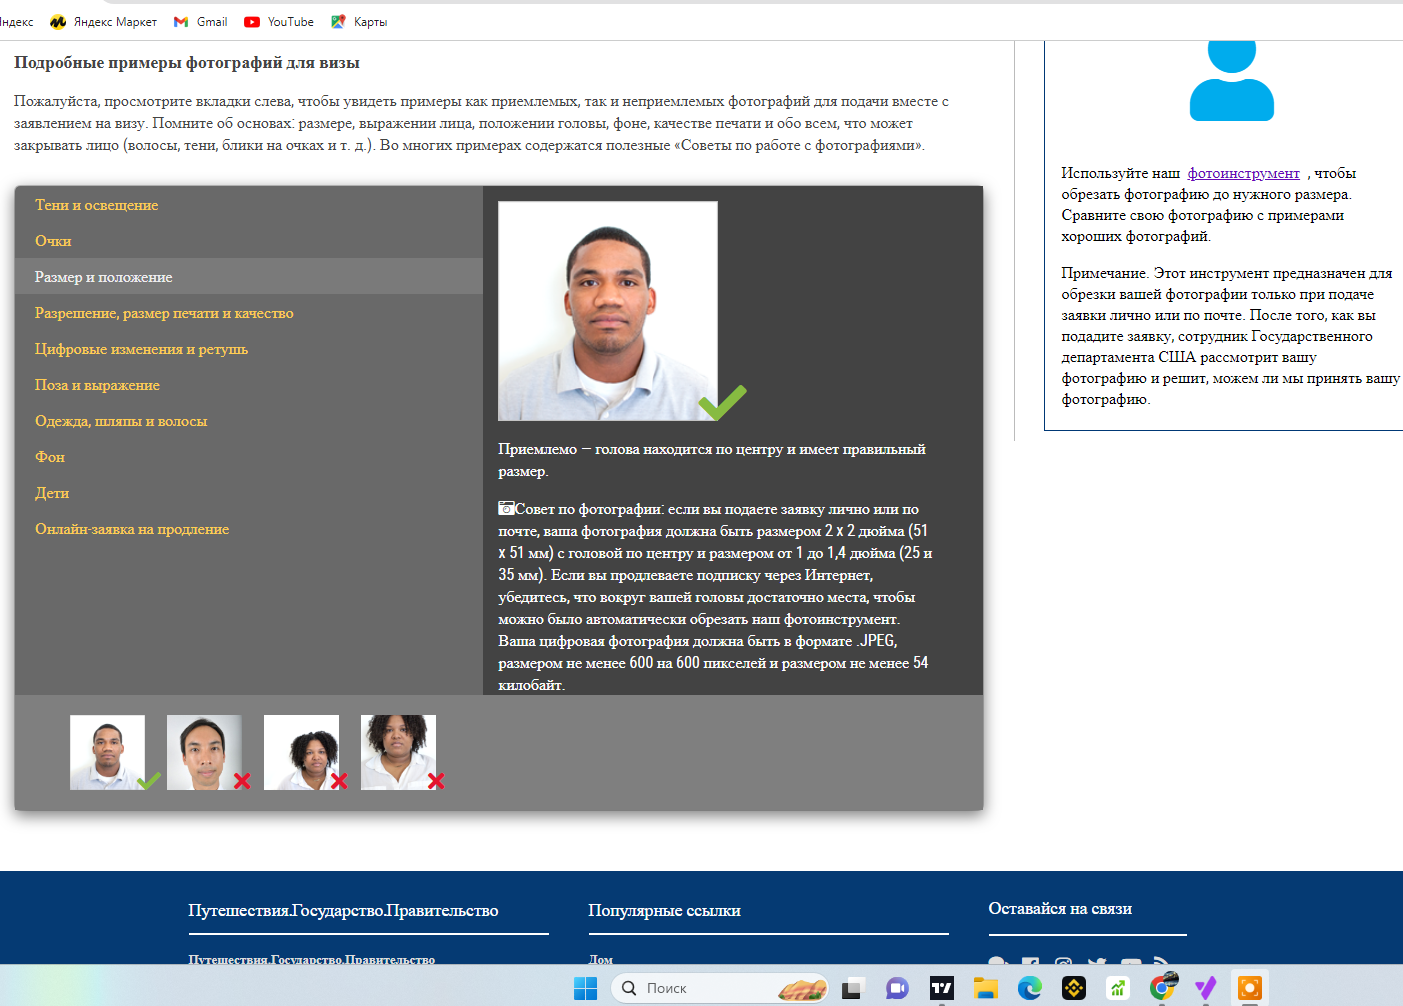The height and width of the screenshot is (1006, 1403).
Task: Select the Очки tab
Action: [x=249, y=241]
